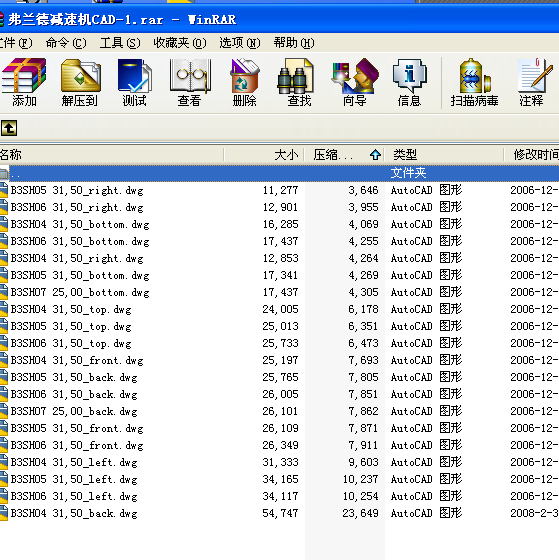
Task: Sort by the 名称 column header
Action: (111, 155)
